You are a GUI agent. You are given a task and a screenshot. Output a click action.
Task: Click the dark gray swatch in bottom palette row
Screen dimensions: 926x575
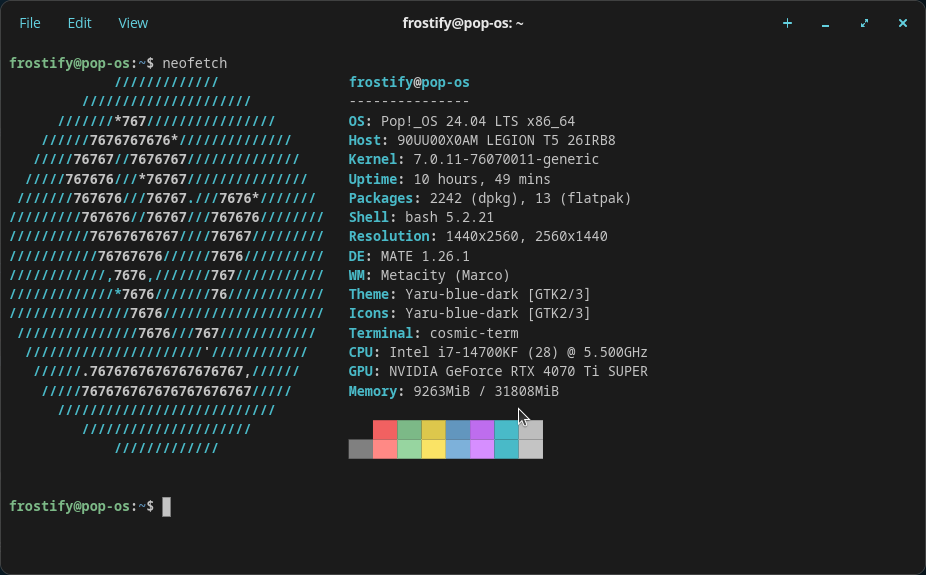pyautogui.click(x=361, y=449)
